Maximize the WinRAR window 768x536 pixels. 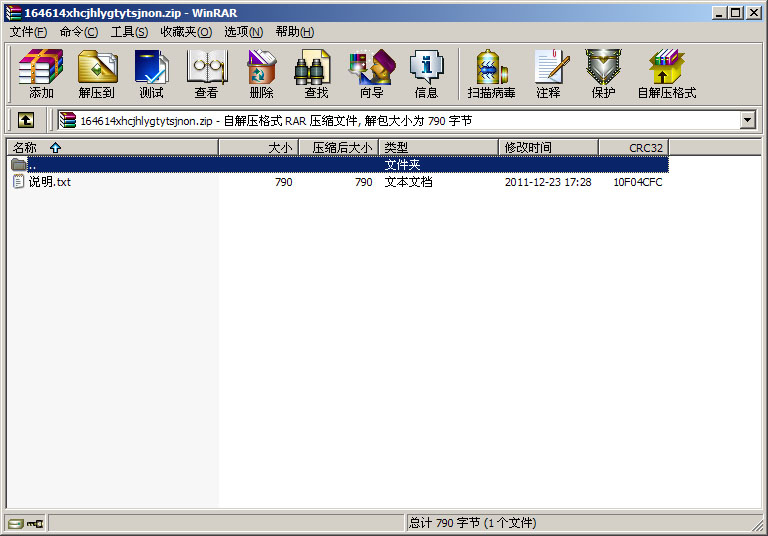736,13
